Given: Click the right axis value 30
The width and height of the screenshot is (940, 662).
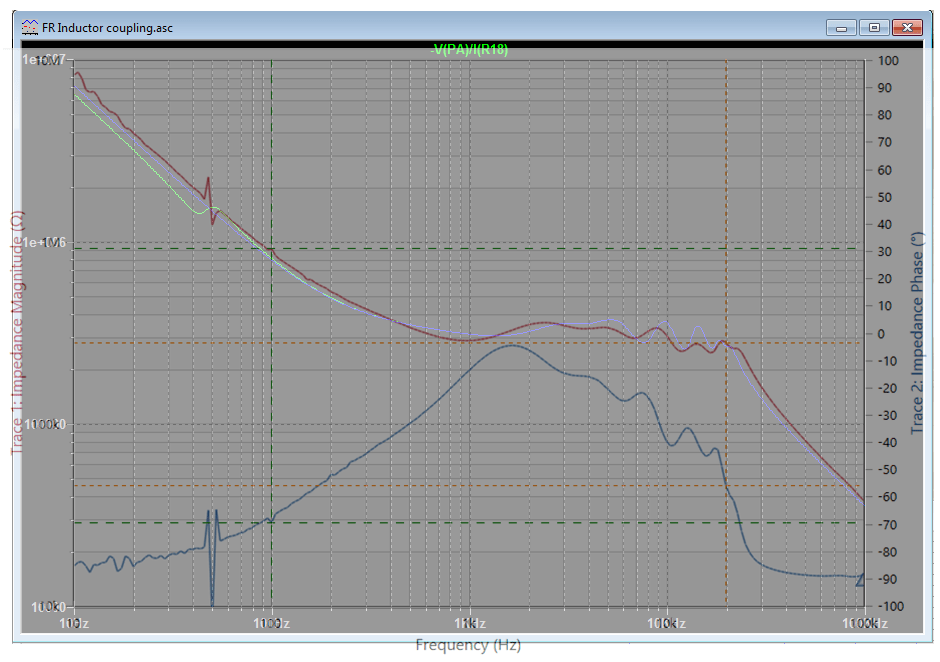Looking at the screenshot, I should click(x=885, y=252).
